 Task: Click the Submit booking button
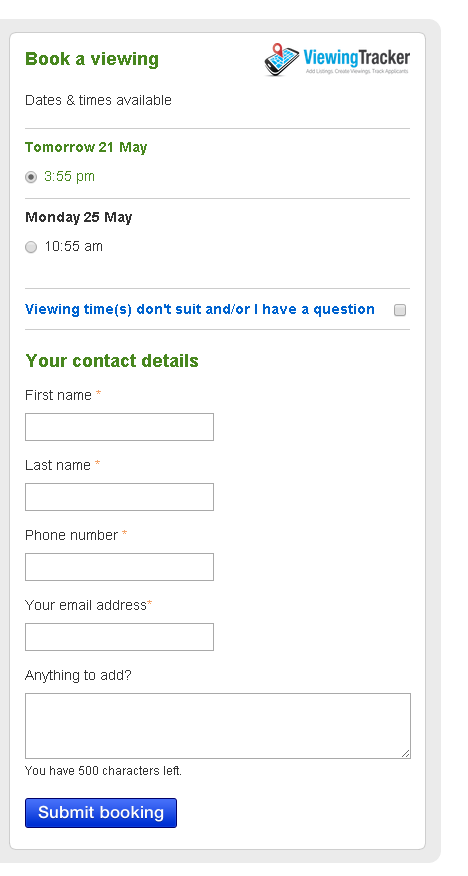[x=101, y=813]
